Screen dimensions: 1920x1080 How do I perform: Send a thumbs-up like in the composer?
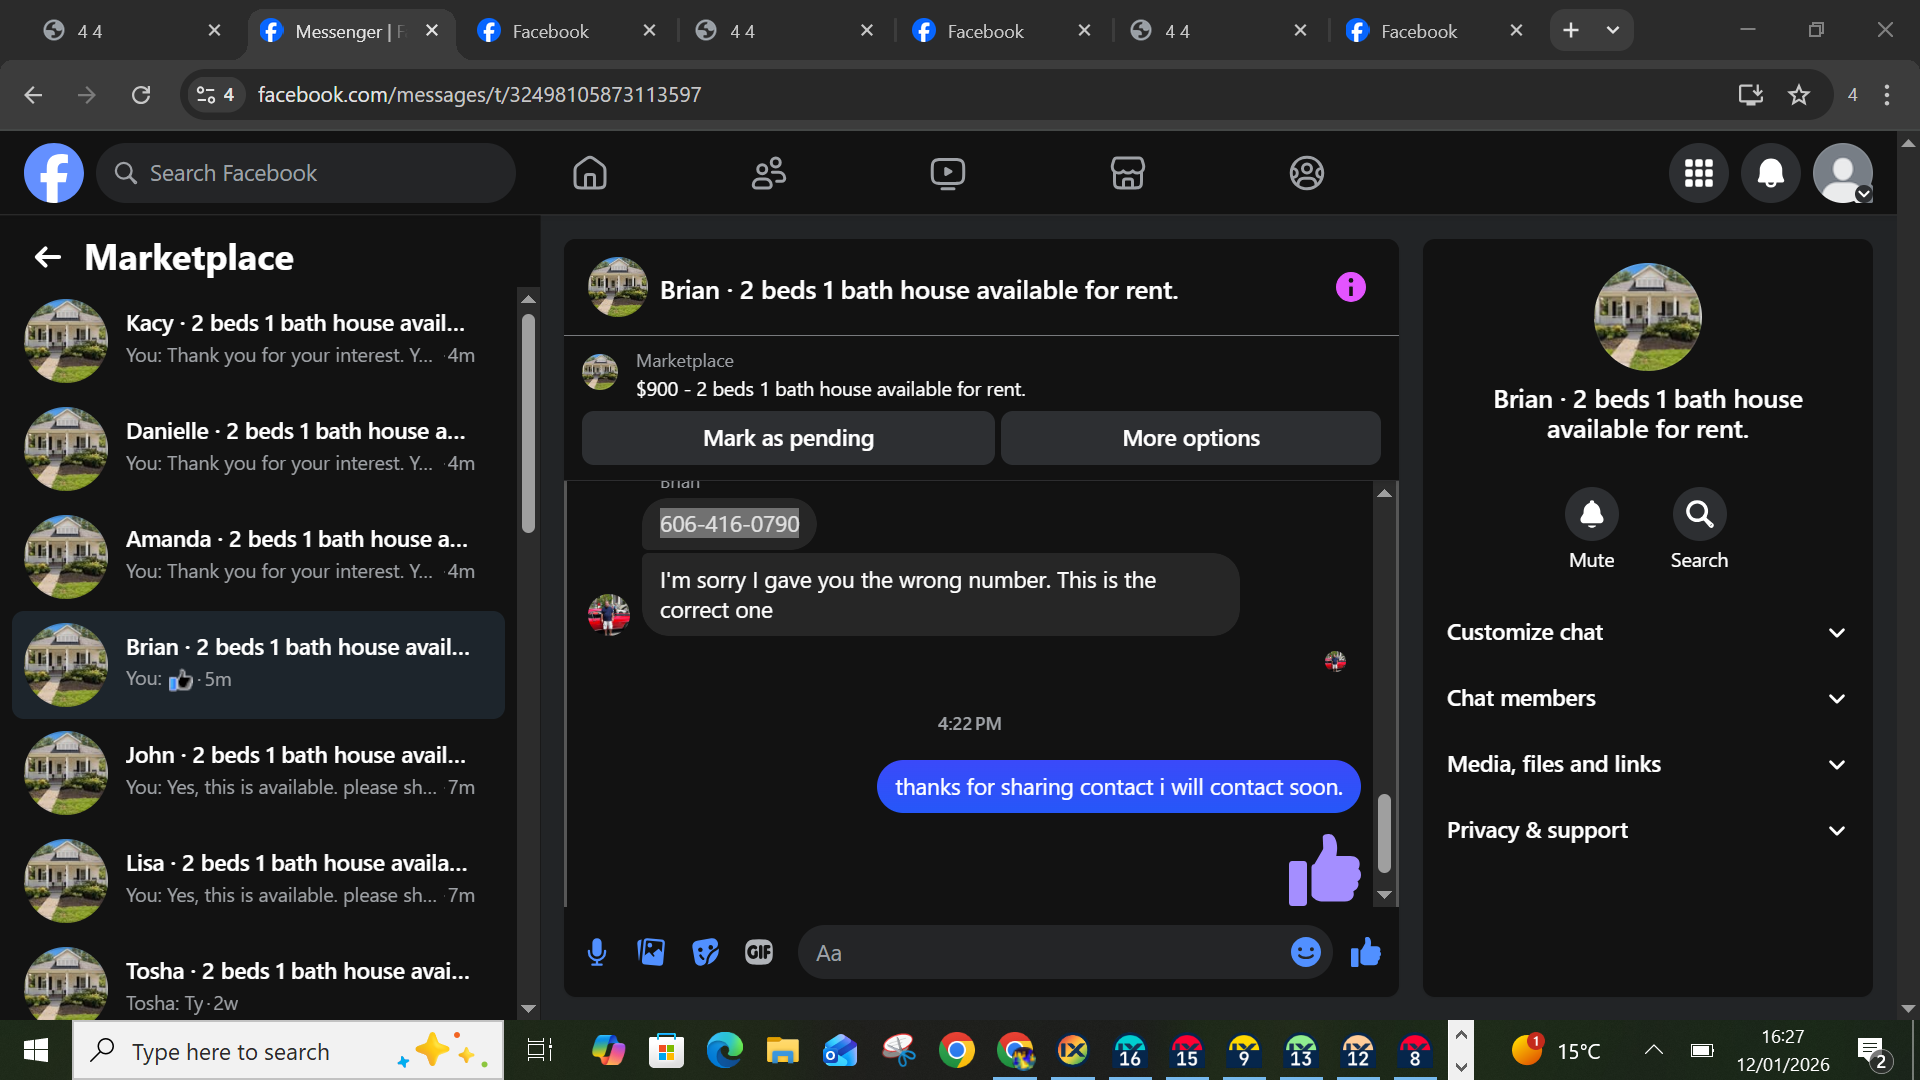click(x=1365, y=952)
